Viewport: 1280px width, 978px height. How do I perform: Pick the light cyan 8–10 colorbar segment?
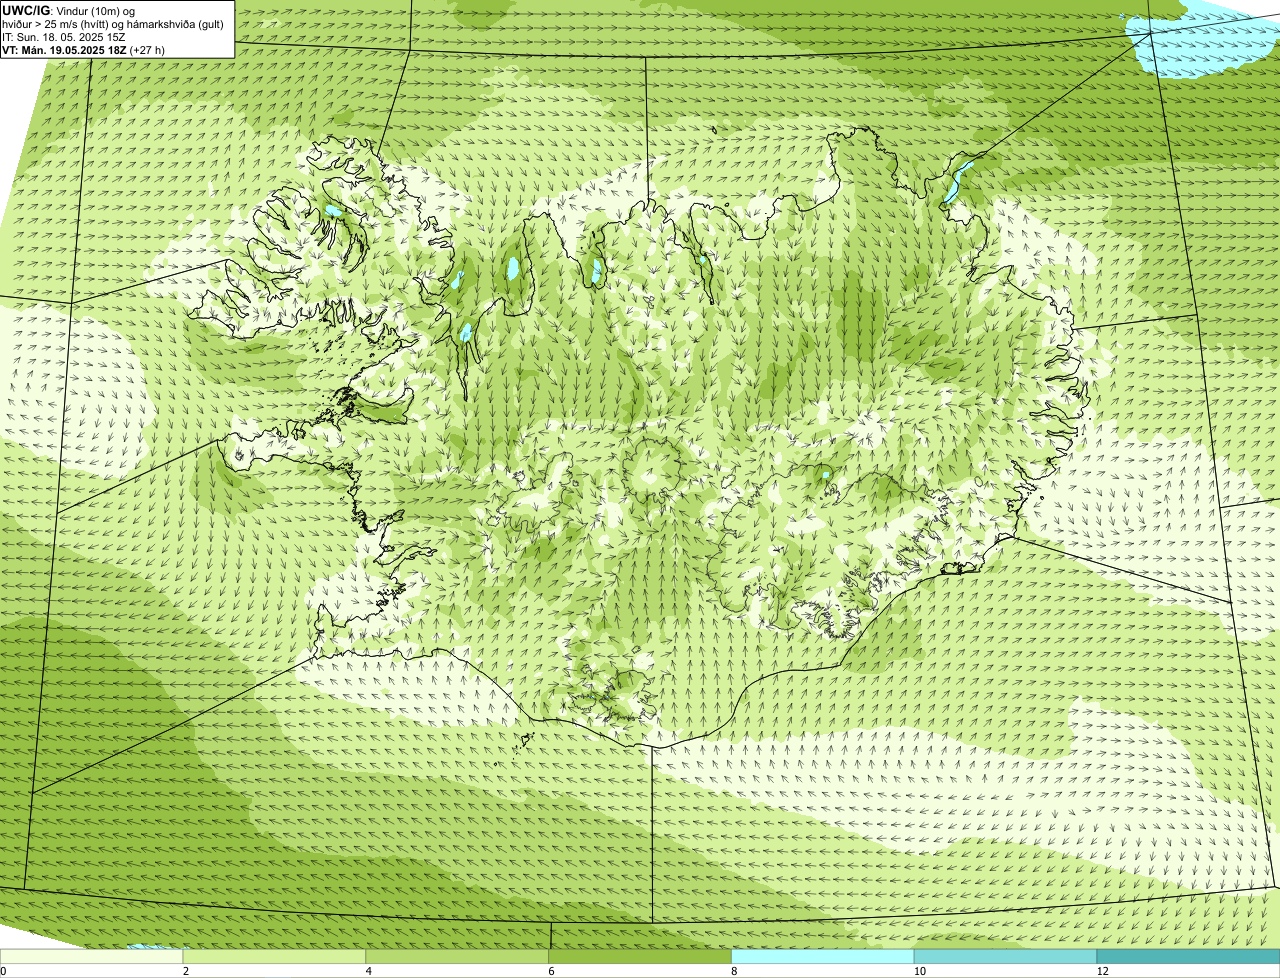coord(823,956)
